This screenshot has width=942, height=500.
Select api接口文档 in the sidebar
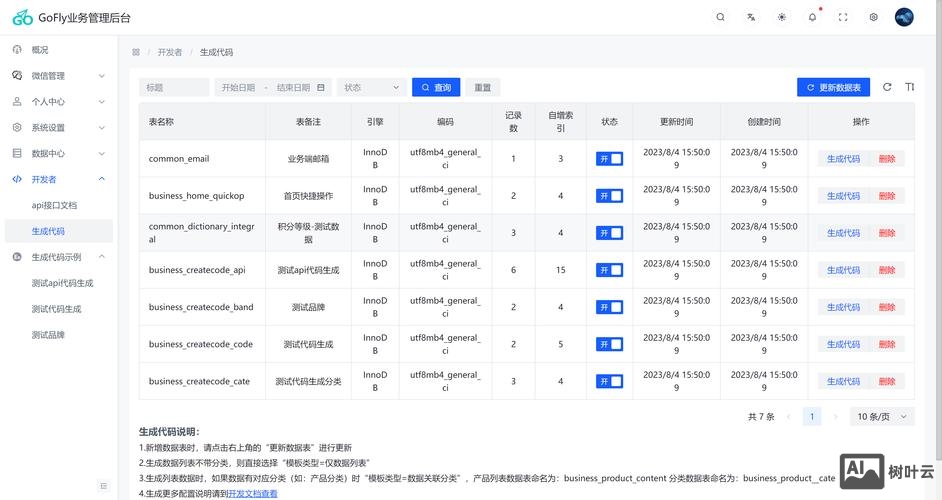[54, 205]
